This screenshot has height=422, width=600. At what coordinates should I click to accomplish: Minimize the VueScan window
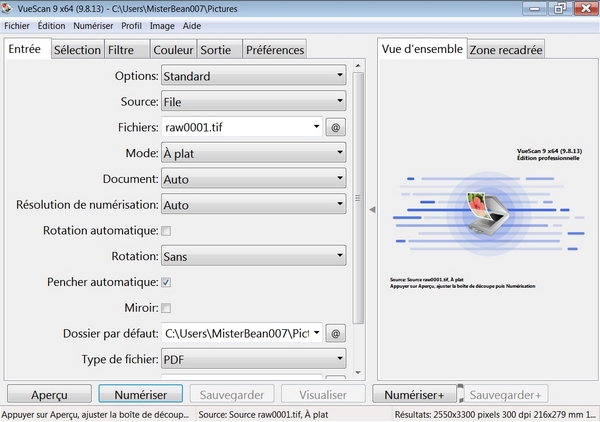(x=535, y=8)
